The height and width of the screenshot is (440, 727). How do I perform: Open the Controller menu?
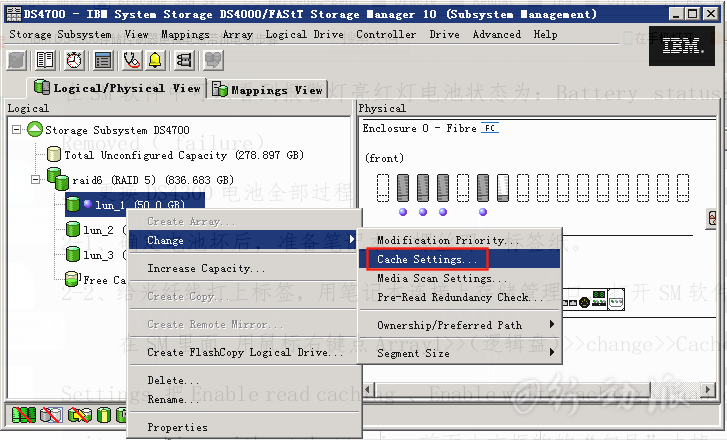(386, 34)
